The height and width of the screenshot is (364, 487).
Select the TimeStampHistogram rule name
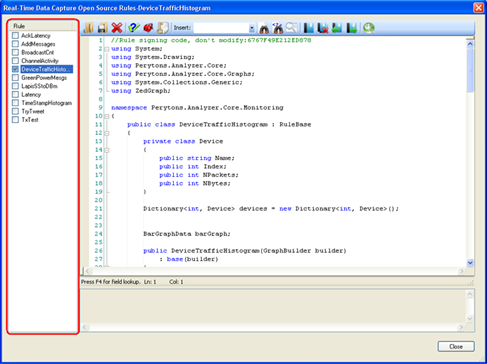47,103
